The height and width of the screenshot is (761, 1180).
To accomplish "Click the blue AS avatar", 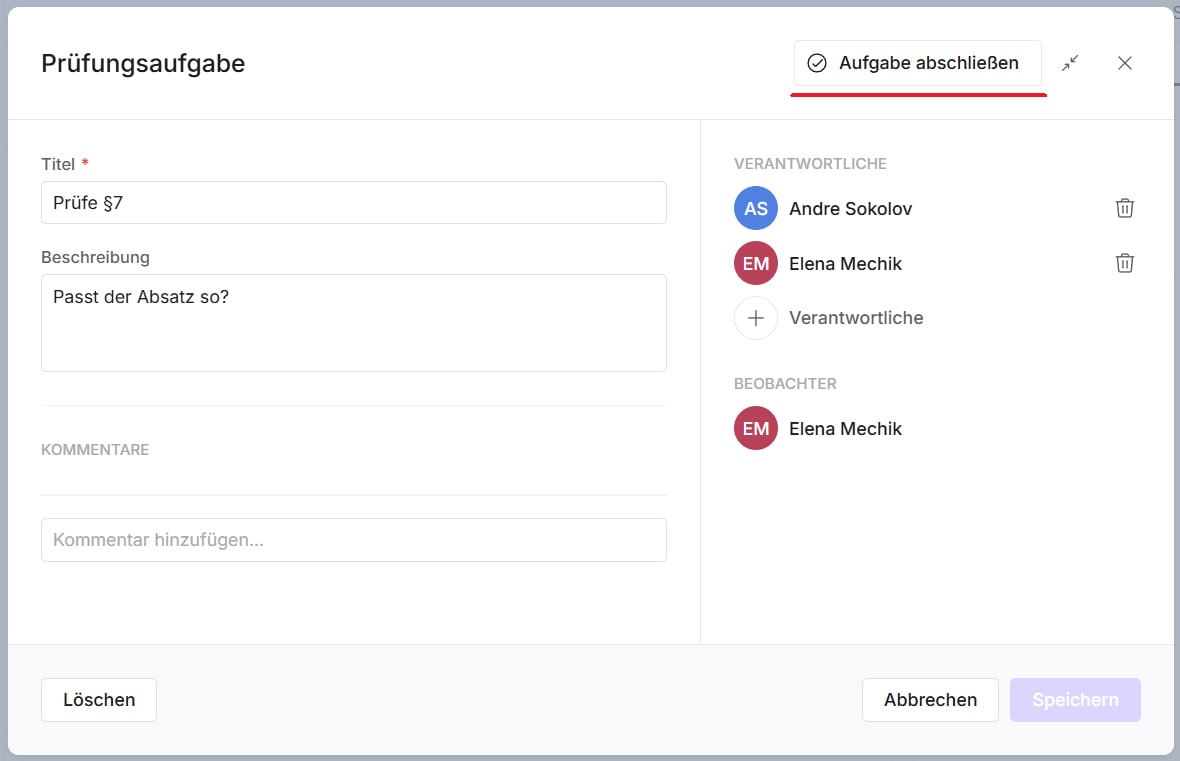I will (x=756, y=208).
